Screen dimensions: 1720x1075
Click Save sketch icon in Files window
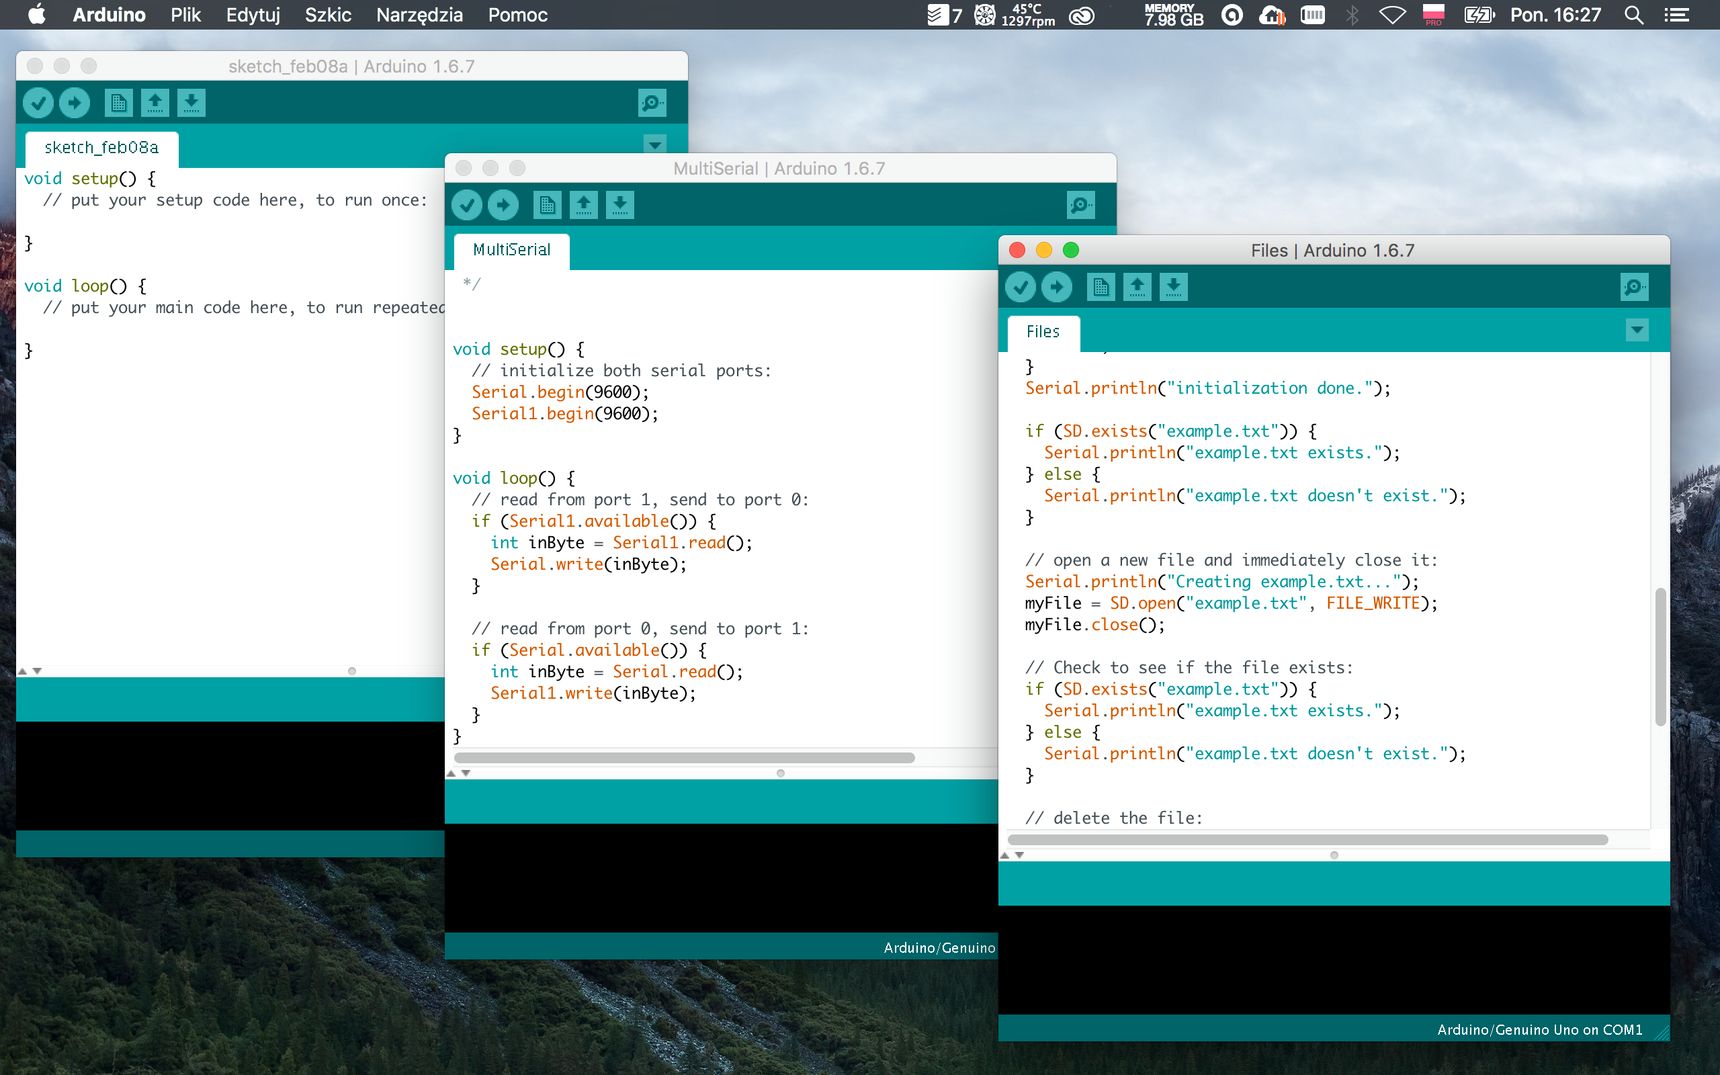point(1174,287)
